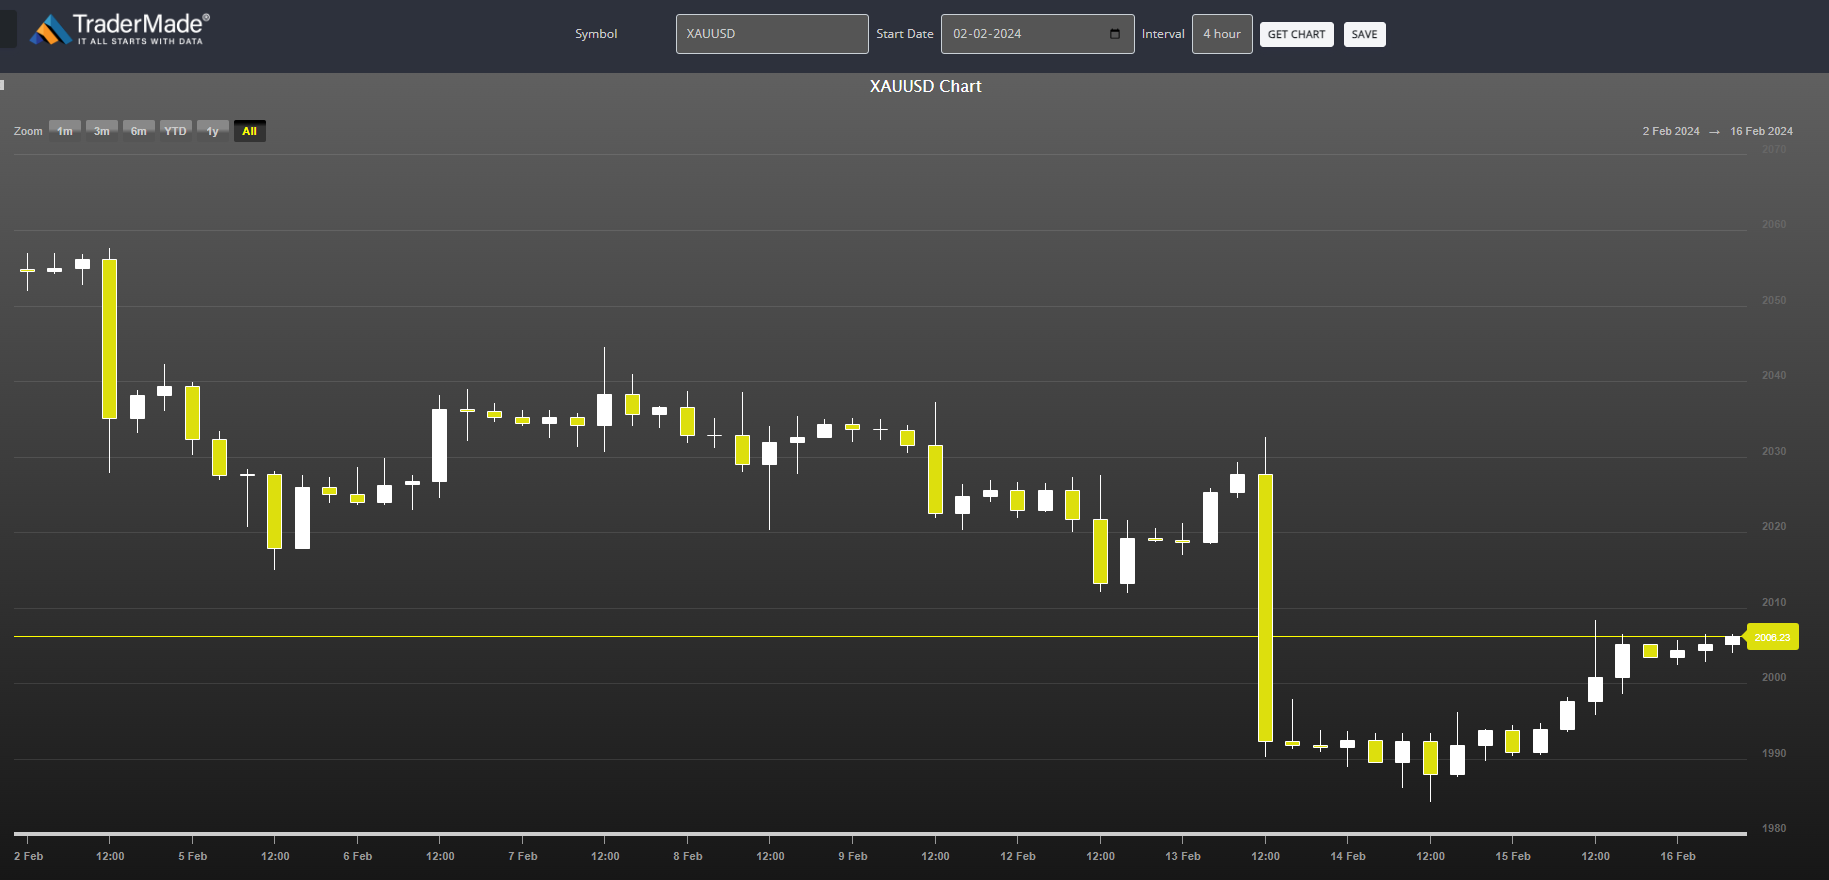The image size is (1829, 880).
Task: Open the Interval dropdown showing 4 hour
Action: coord(1222,34)
